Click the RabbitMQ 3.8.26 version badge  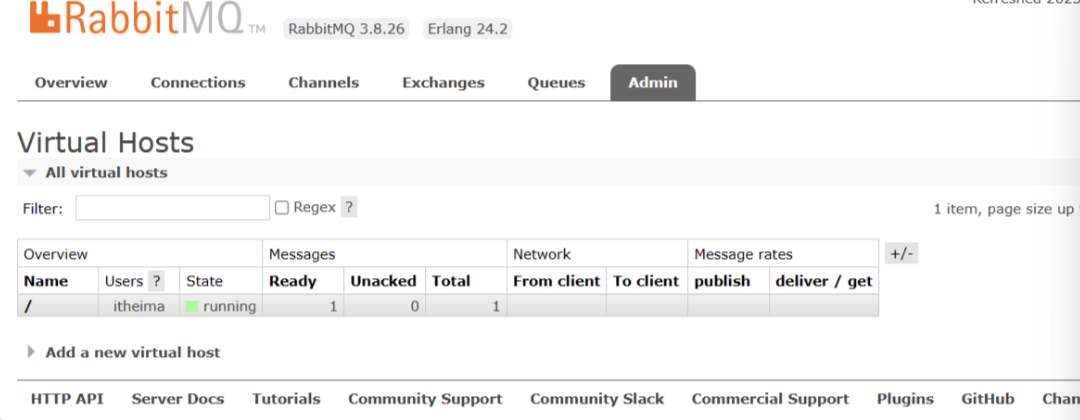tap(346, 30)
